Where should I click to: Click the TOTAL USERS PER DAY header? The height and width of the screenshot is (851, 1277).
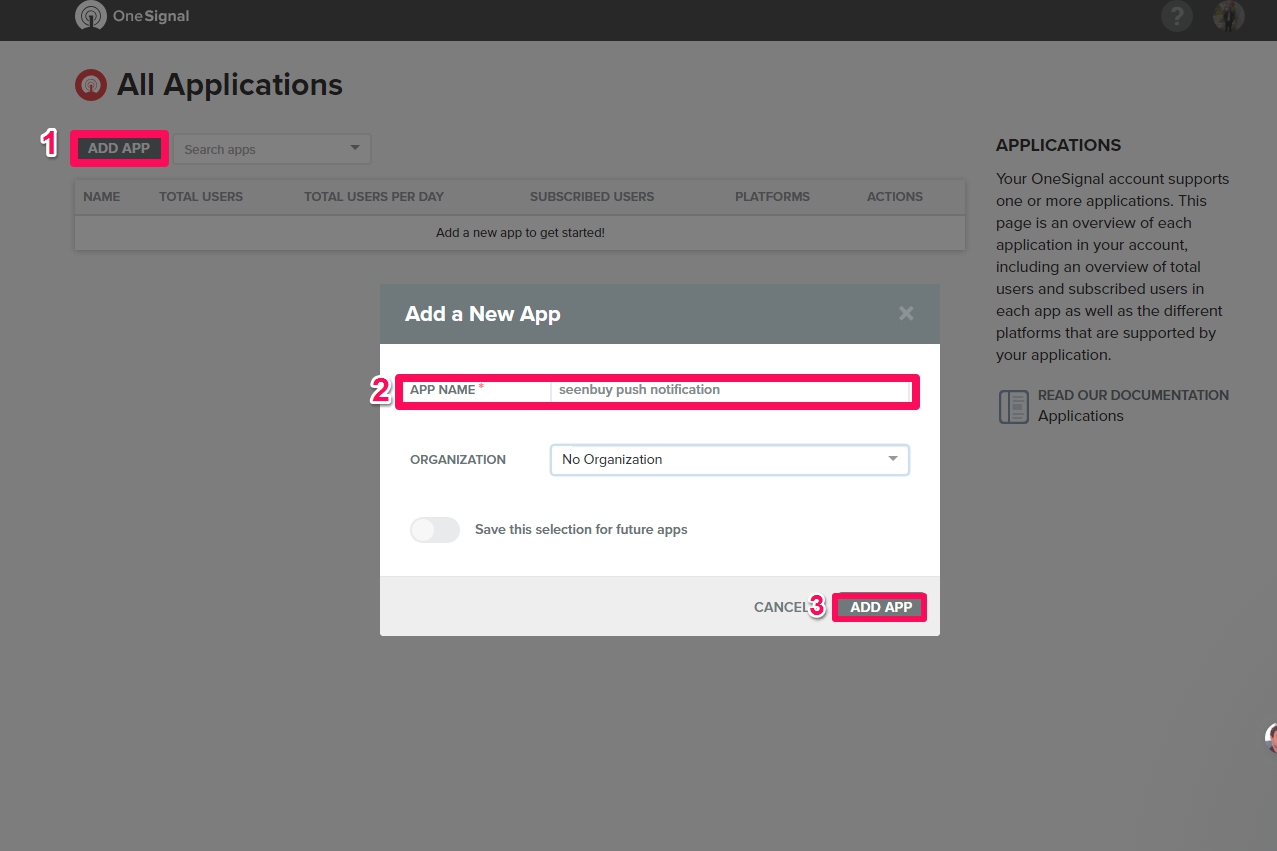tap(374, 197)
